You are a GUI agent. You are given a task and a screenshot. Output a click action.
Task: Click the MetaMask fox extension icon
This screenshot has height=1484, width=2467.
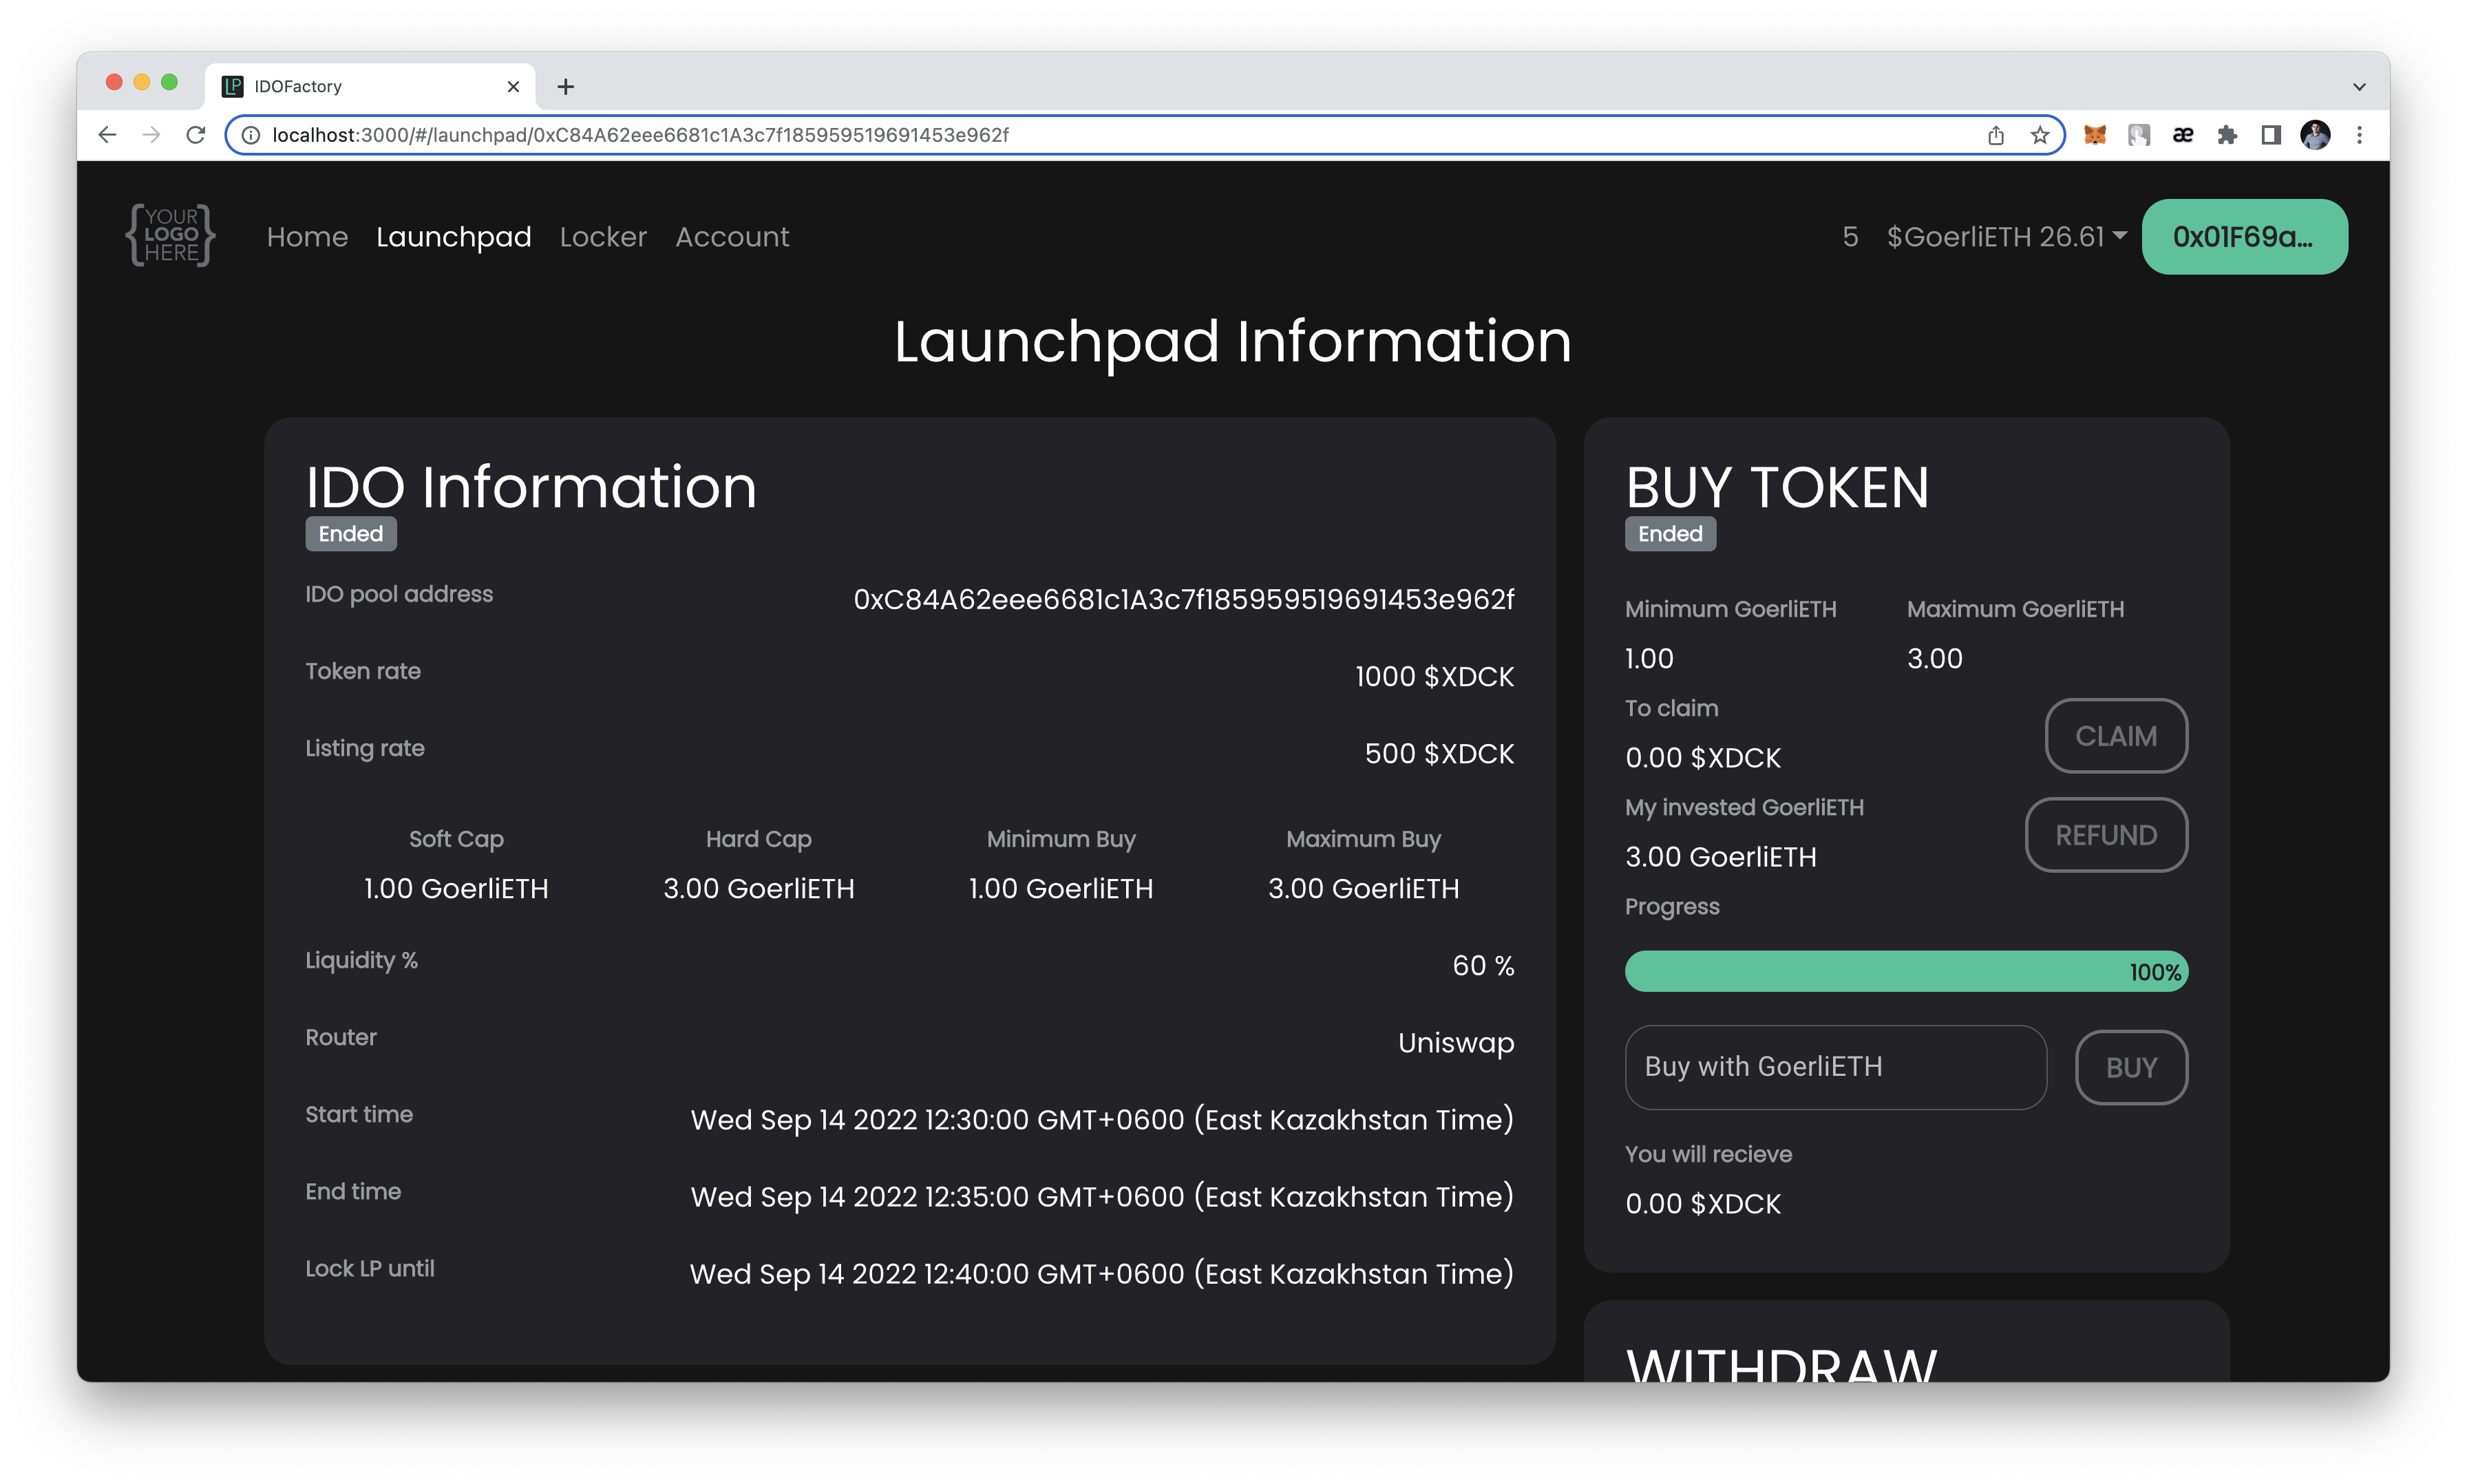coord(2094,135)
